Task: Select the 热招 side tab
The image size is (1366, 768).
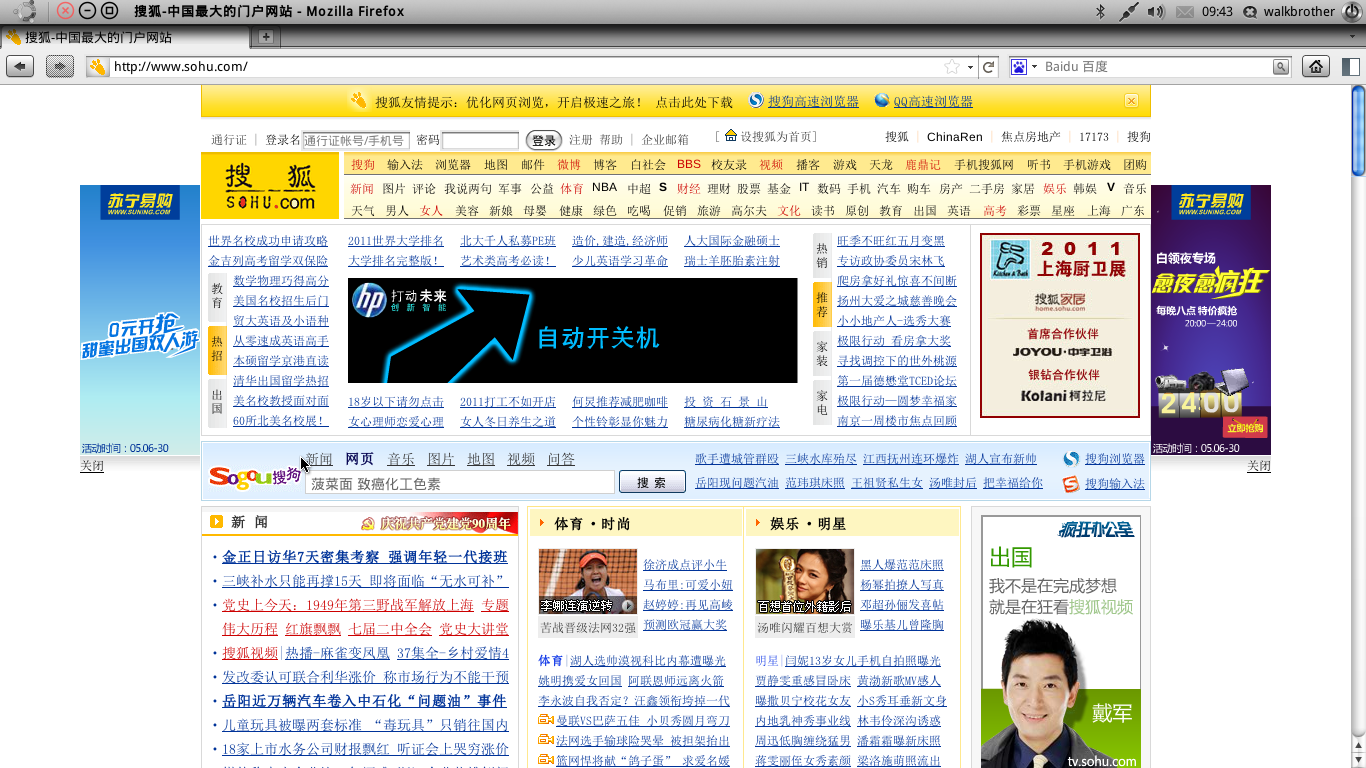Action: click(x=217, y=350)
